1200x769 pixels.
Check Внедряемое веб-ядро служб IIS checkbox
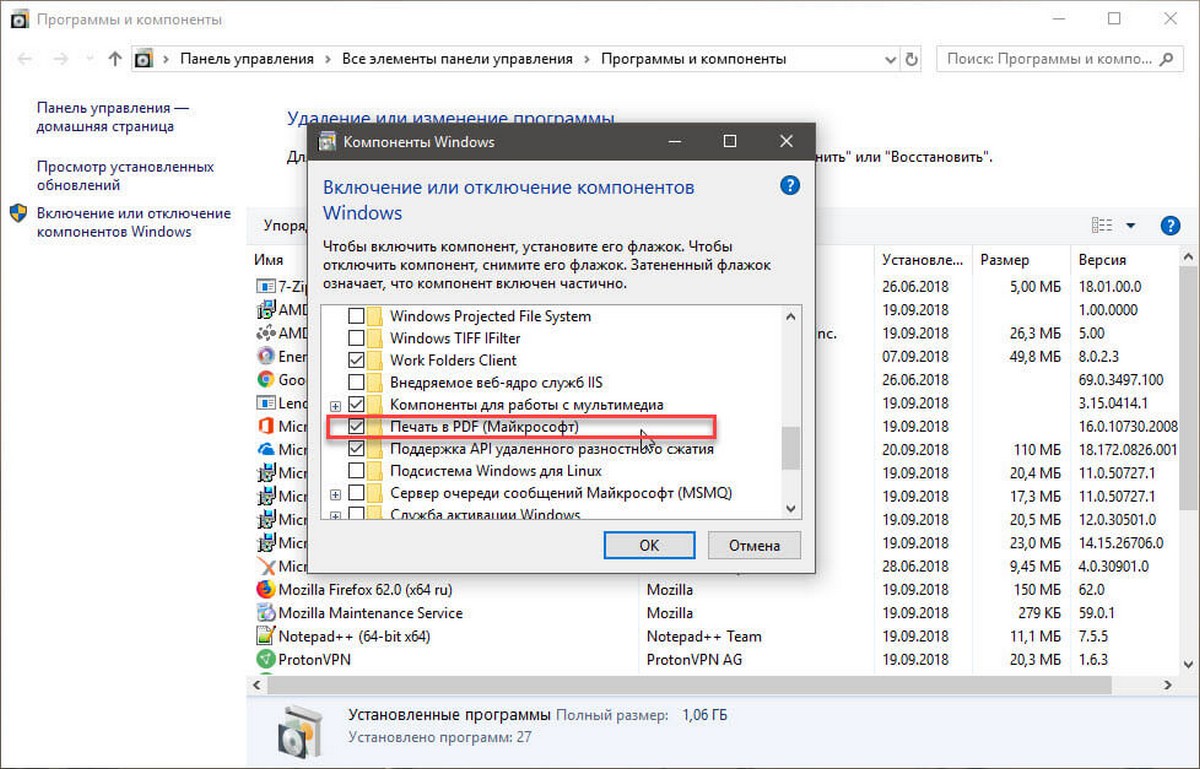(355, 382)
